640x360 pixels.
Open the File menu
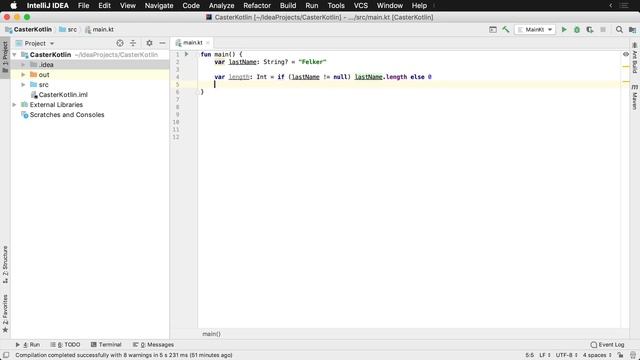[x=83, y=6]
